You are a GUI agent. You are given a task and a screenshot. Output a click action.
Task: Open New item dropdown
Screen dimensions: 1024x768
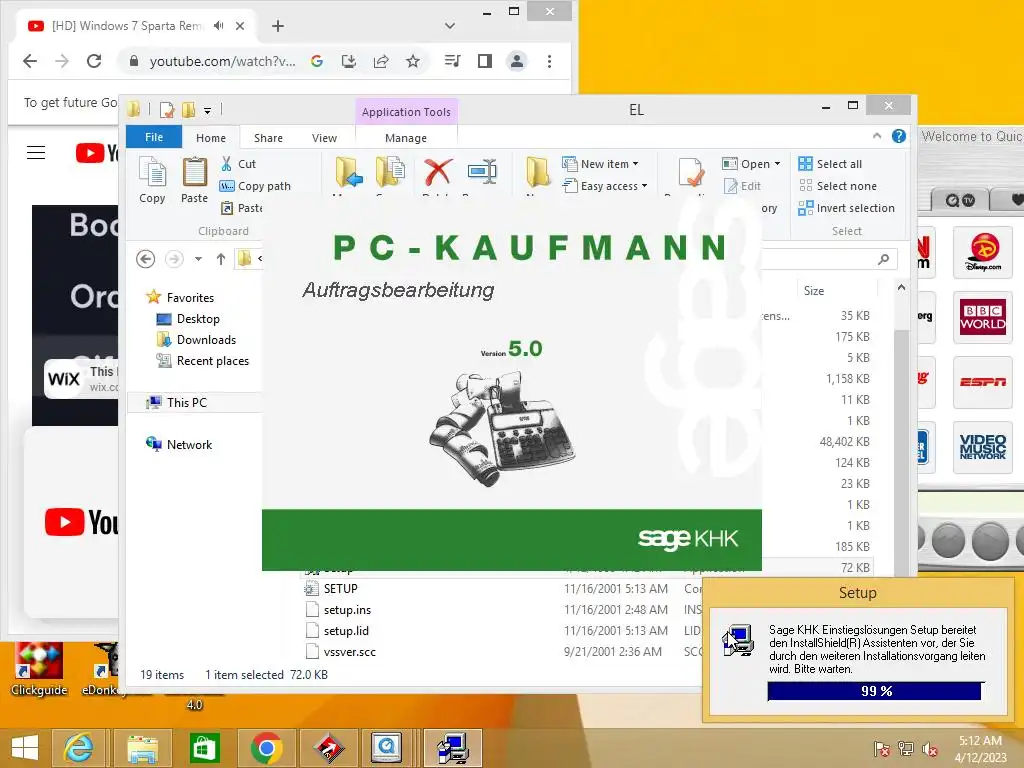coord(600,164)
